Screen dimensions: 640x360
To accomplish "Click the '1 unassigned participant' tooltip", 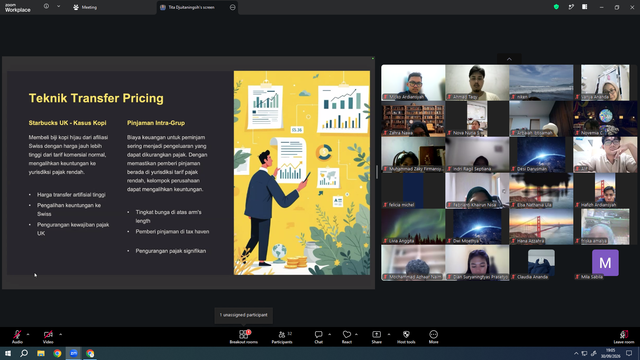I will [244, 315].
